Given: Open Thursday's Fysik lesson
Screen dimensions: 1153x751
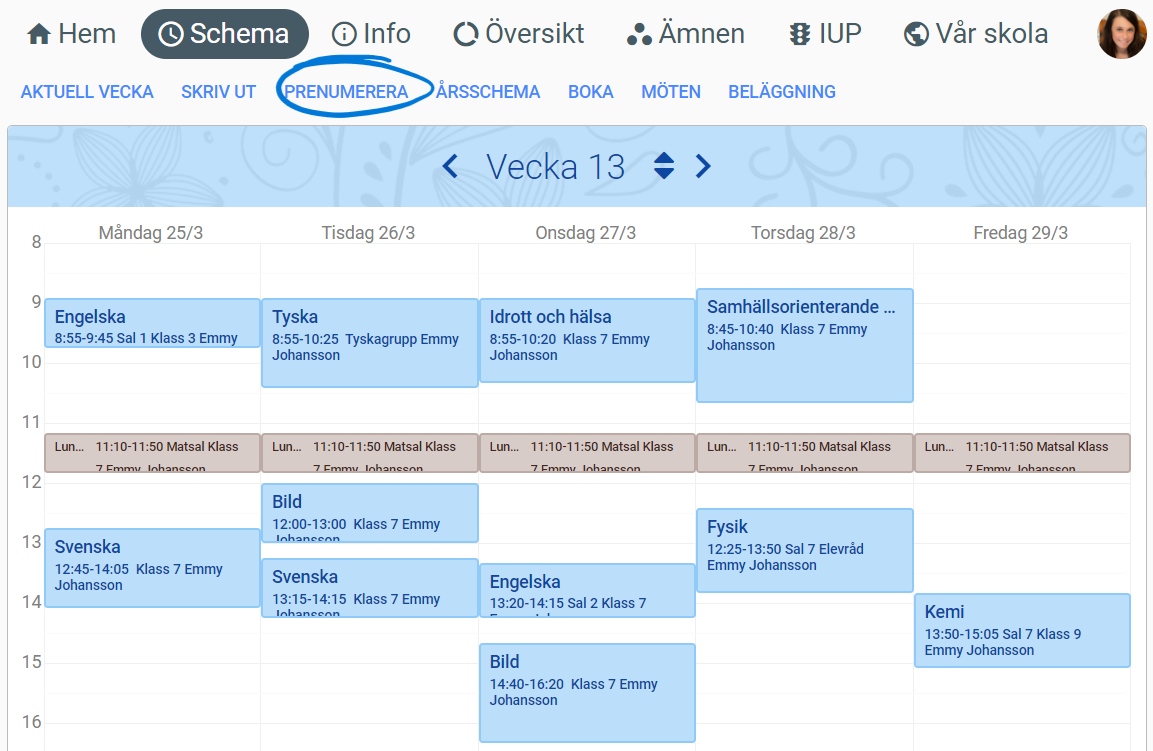Looking at the screenshot, I should point(804,549).
